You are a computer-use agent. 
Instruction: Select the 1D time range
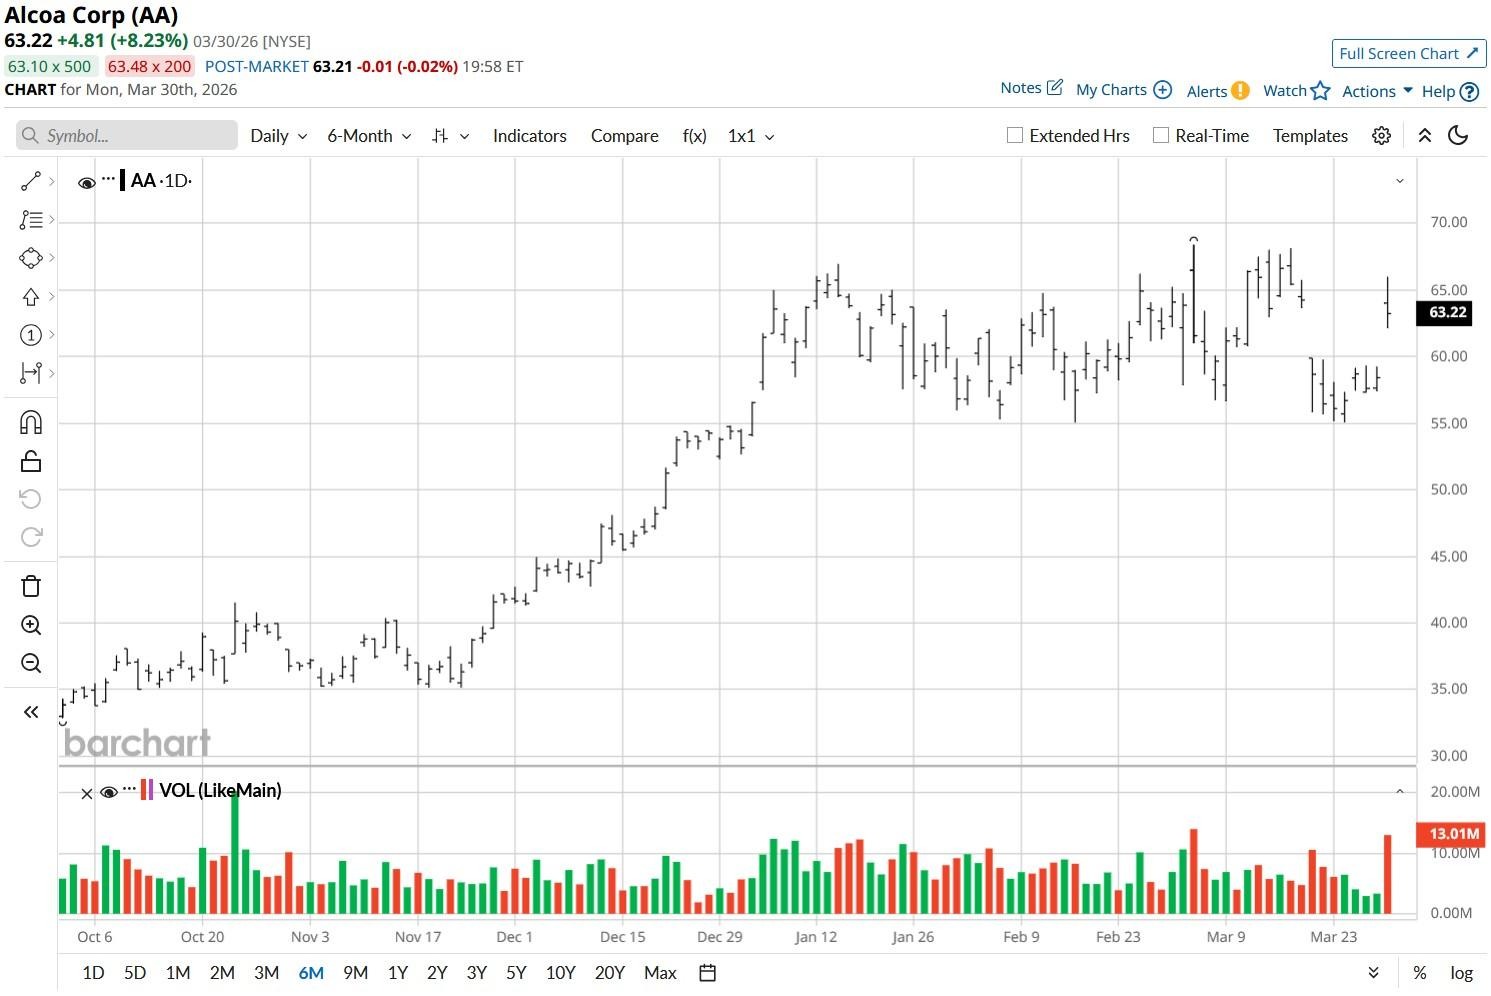93,973
